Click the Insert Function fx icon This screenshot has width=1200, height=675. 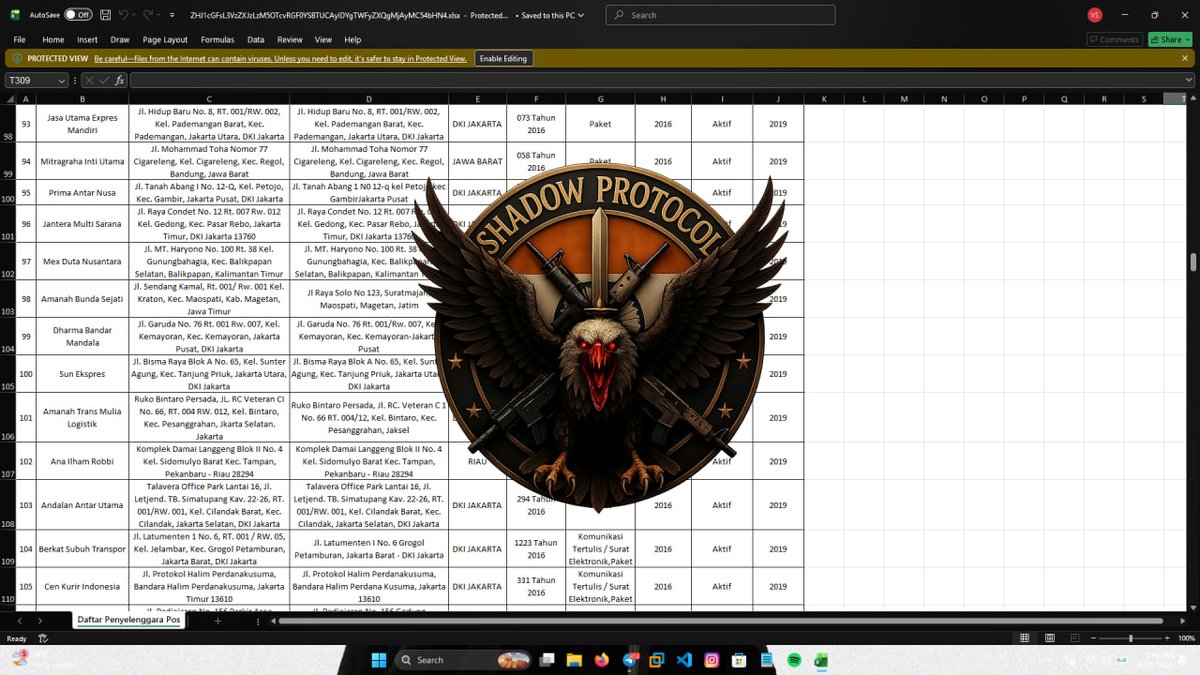[x=119, y=80]
